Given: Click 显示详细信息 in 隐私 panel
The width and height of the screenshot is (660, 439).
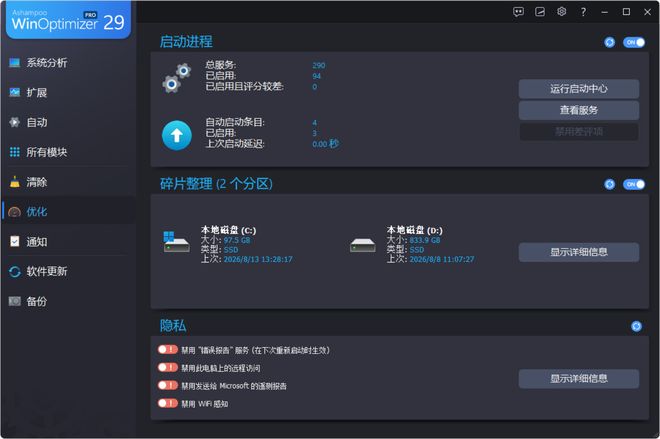Looking at the screenshot, I should point(579,379).
